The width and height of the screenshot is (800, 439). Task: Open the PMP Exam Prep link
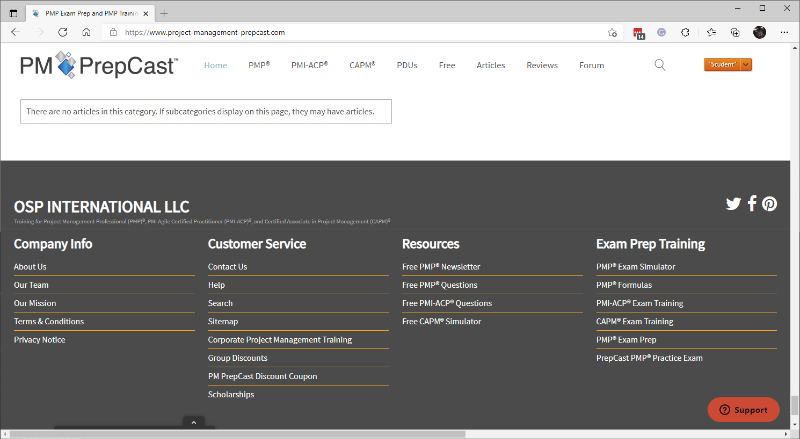point(626,340)
